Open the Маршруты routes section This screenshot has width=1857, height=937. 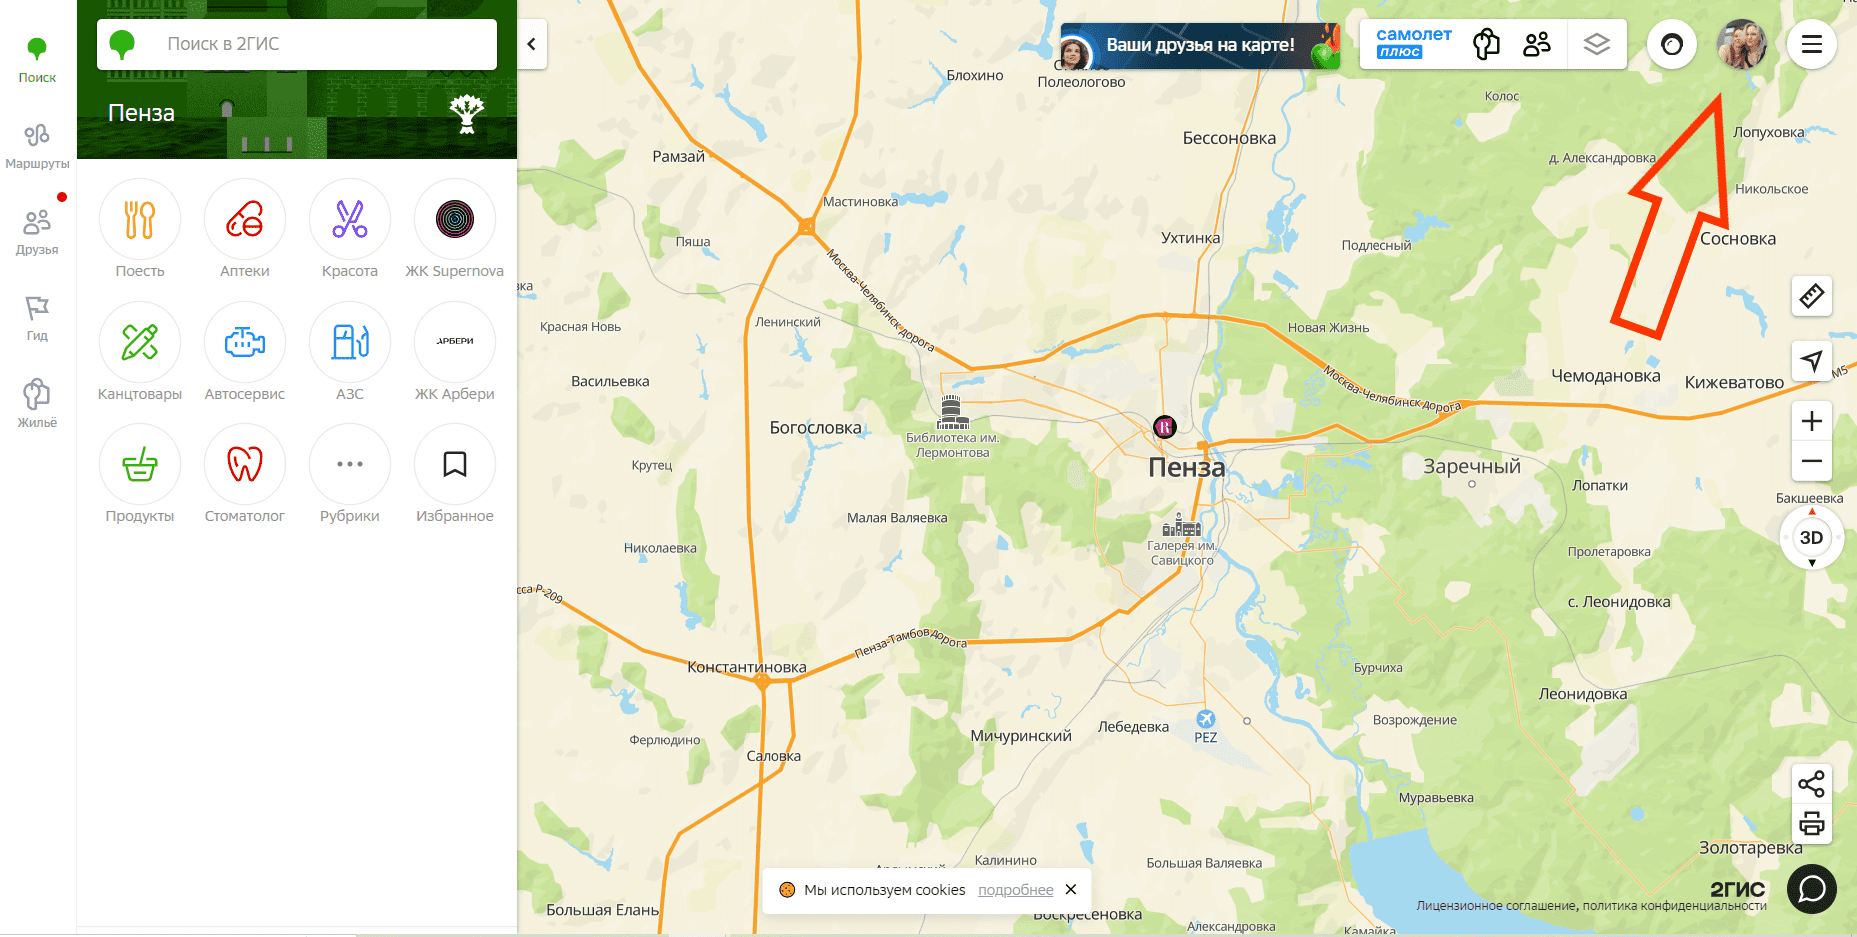[x=37, y=146]
